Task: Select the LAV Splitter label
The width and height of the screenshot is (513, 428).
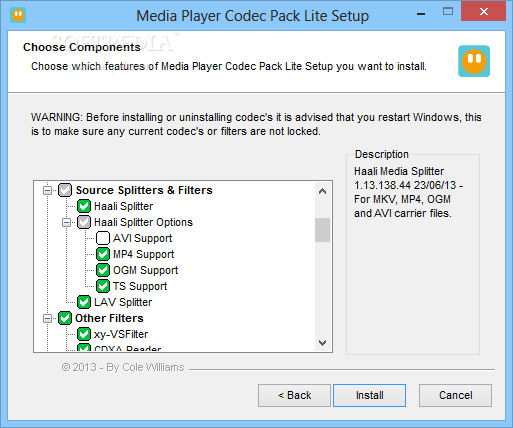Action: point(123,302)
